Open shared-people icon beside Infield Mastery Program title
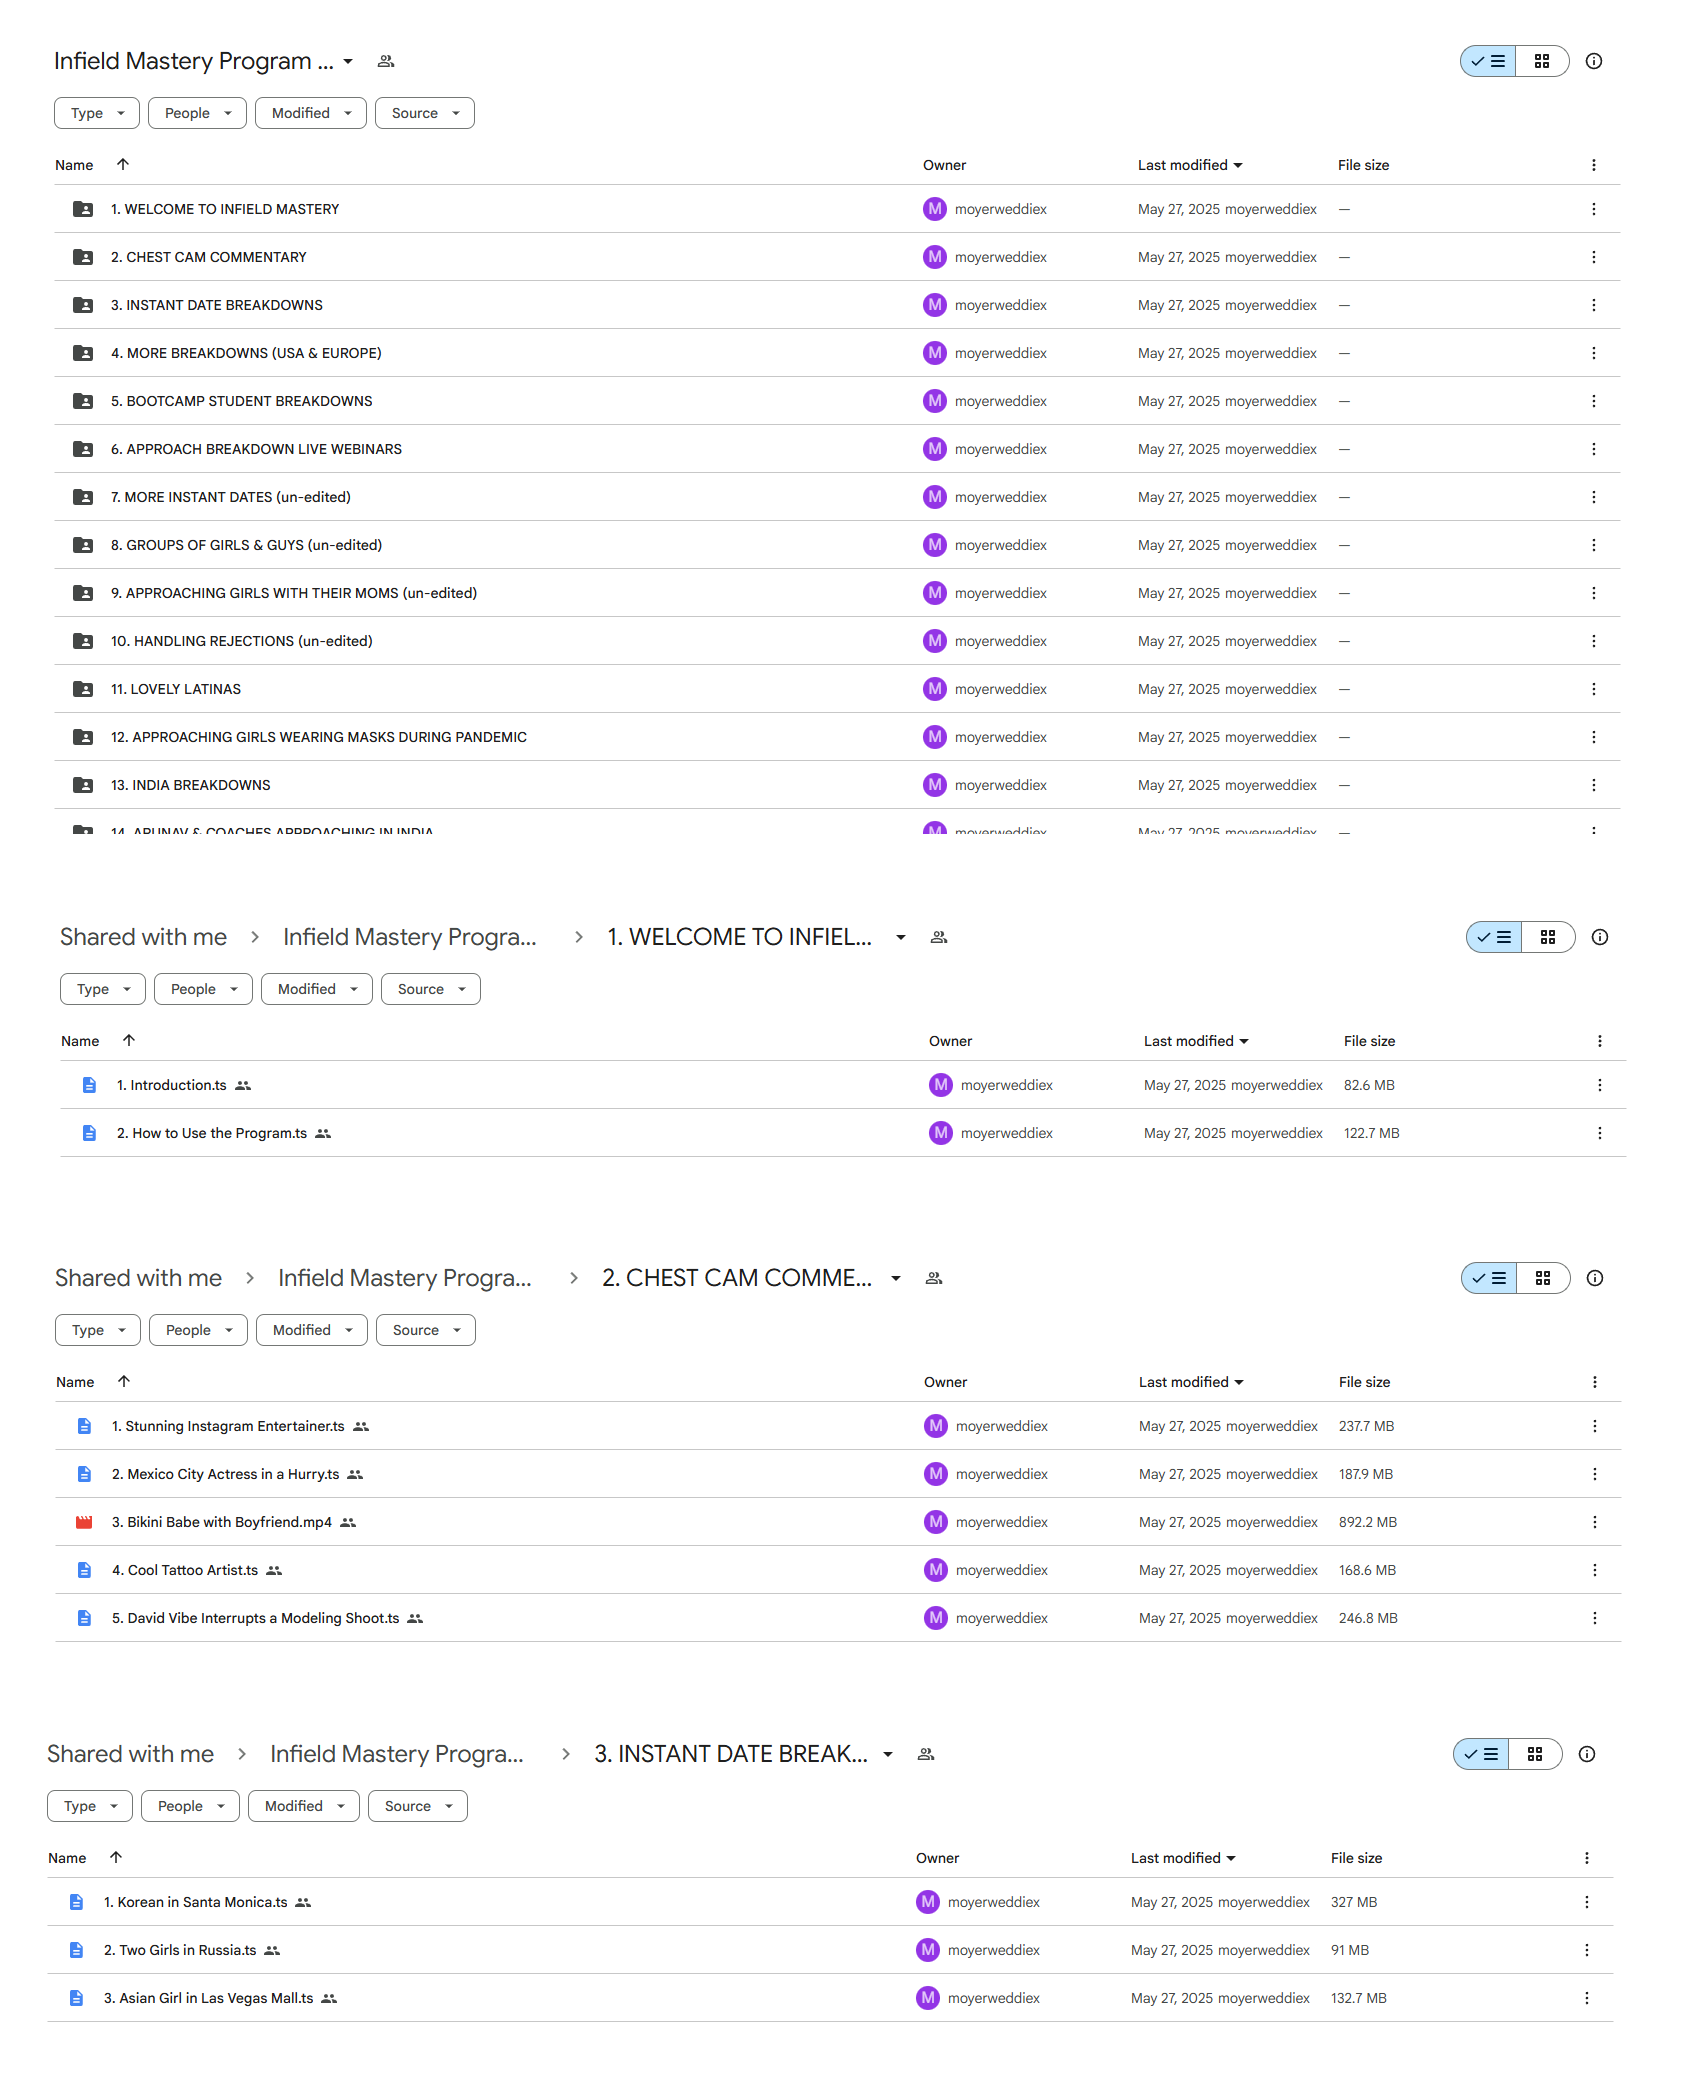The width and height of the screenshot is (1688, 2080). pyautogui.click(x=386, y=61)
